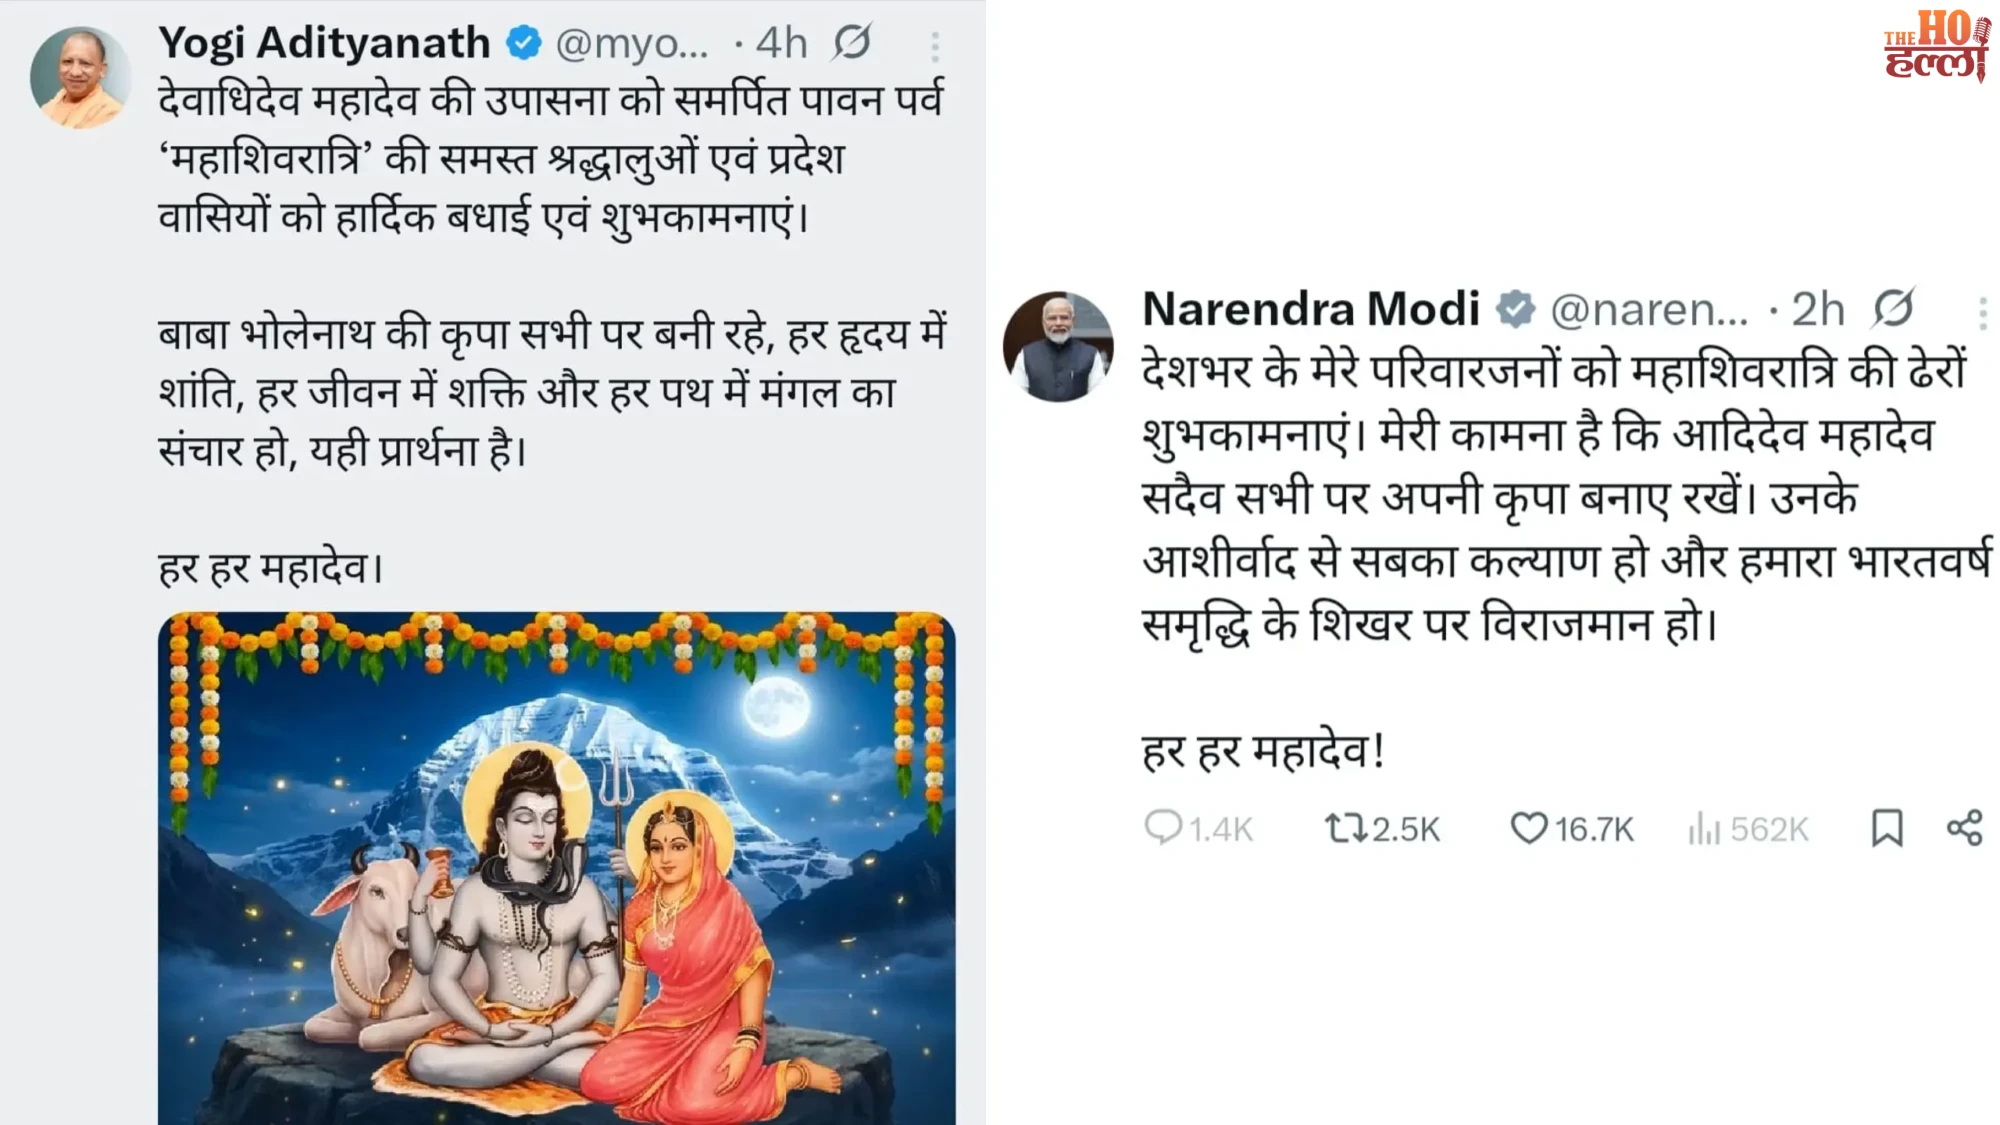
Task: Select the 16.7K like count slider area
Action: [x=1582, y=828]
